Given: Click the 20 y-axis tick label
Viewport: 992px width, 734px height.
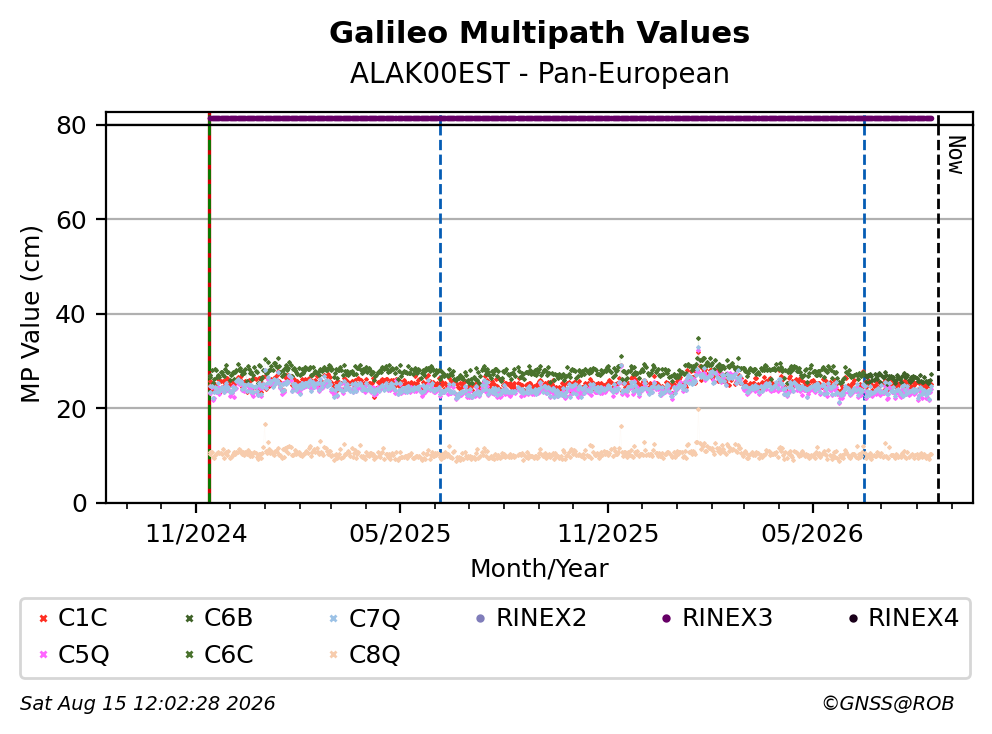Looking at the screenshot, I should [71, 409].
